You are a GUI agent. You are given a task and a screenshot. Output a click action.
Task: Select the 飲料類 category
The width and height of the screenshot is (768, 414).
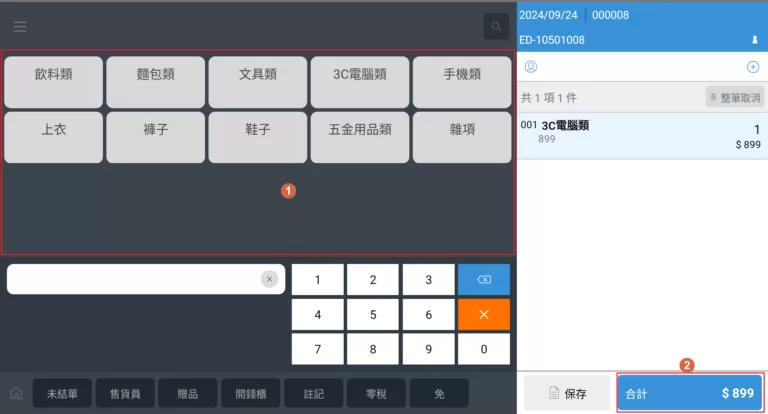[x=54, y=74]
